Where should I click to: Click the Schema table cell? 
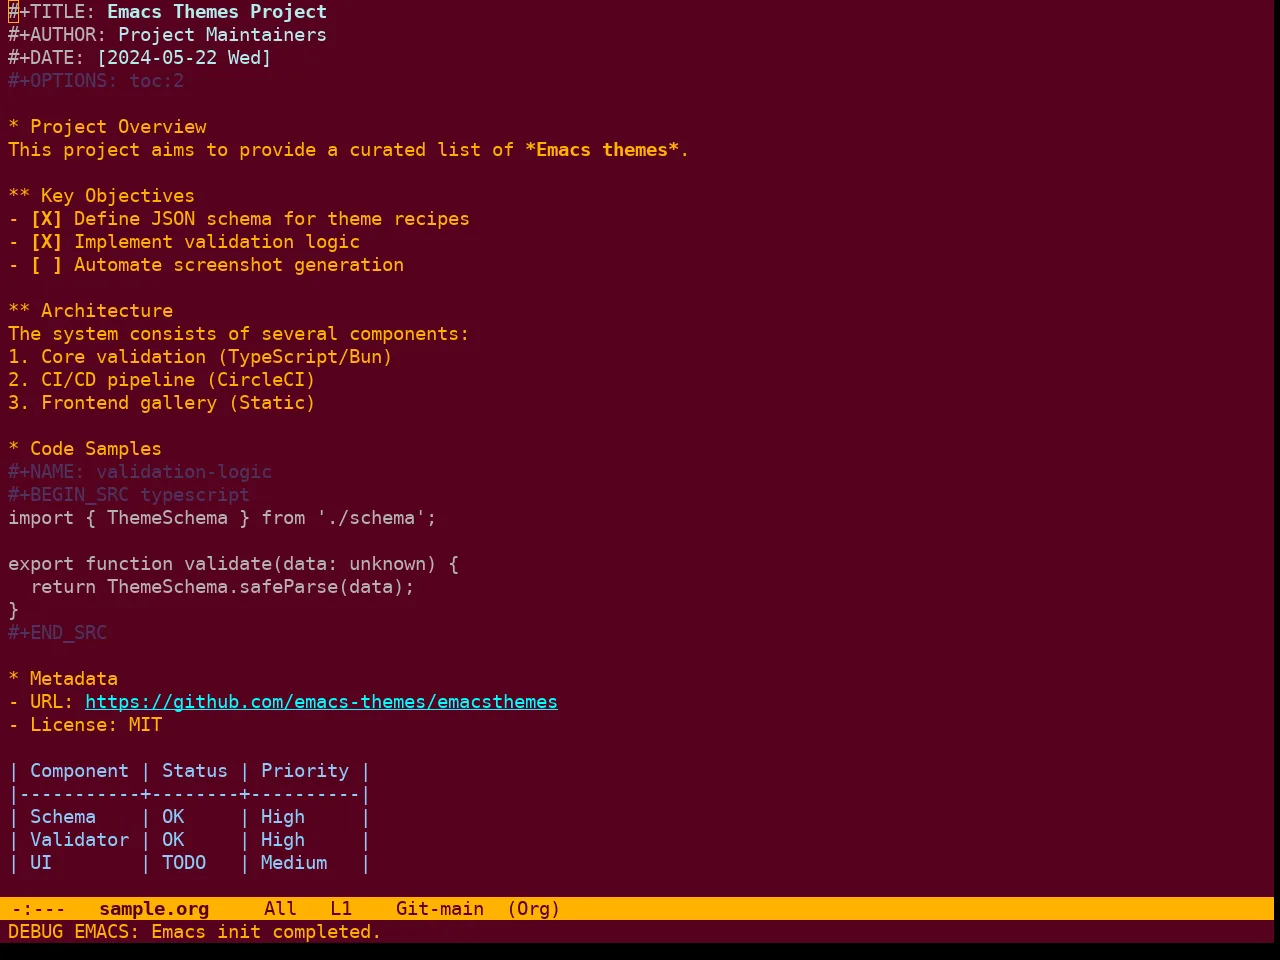click(63, 817)
